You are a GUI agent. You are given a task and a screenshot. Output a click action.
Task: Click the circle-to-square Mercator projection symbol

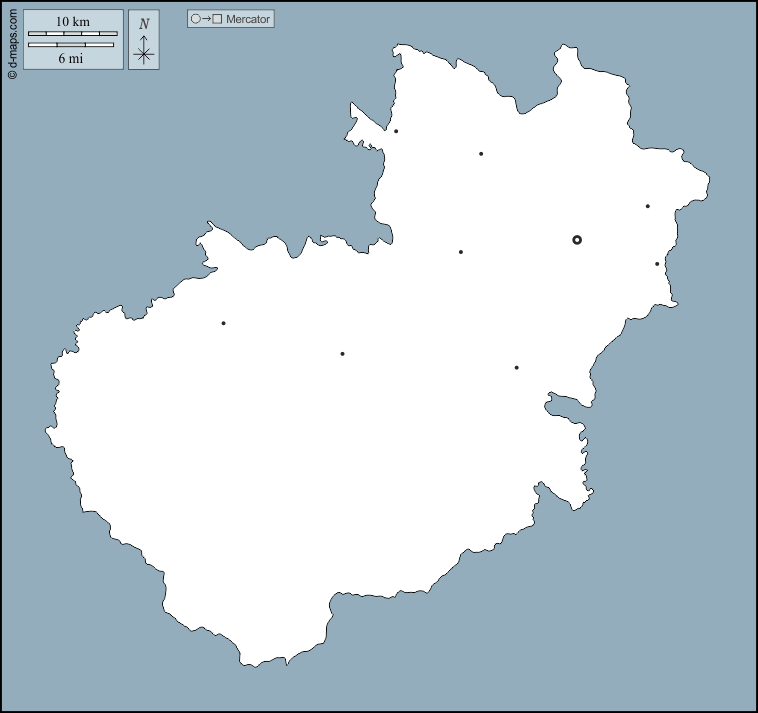tap(205, 19)
